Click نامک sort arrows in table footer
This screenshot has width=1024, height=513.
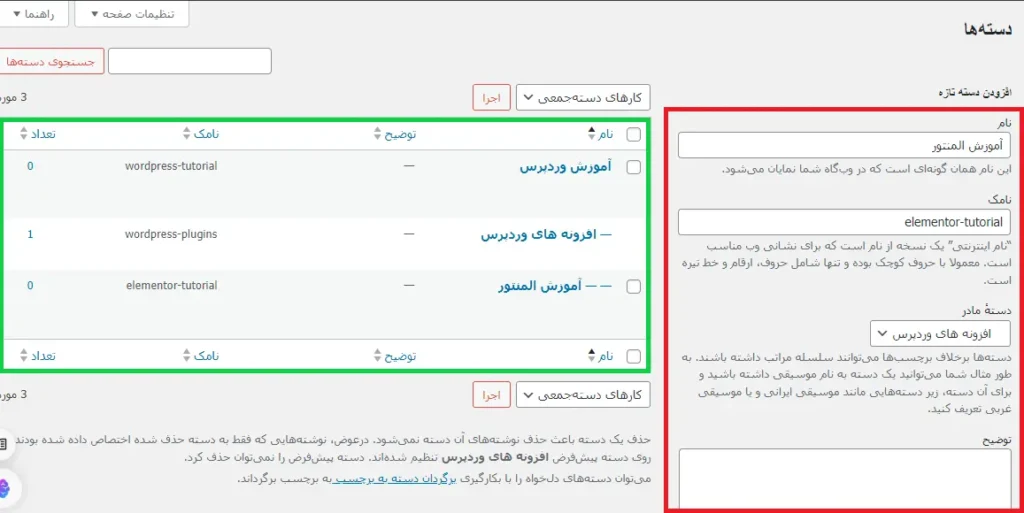(x=188, y=356)
